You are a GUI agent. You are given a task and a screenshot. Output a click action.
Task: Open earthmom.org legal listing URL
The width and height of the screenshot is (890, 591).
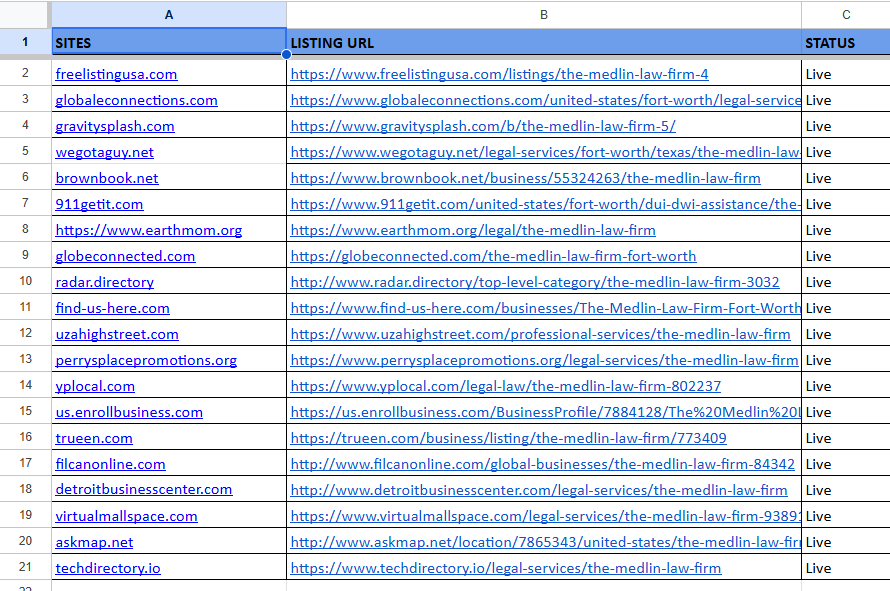[473, 230]
